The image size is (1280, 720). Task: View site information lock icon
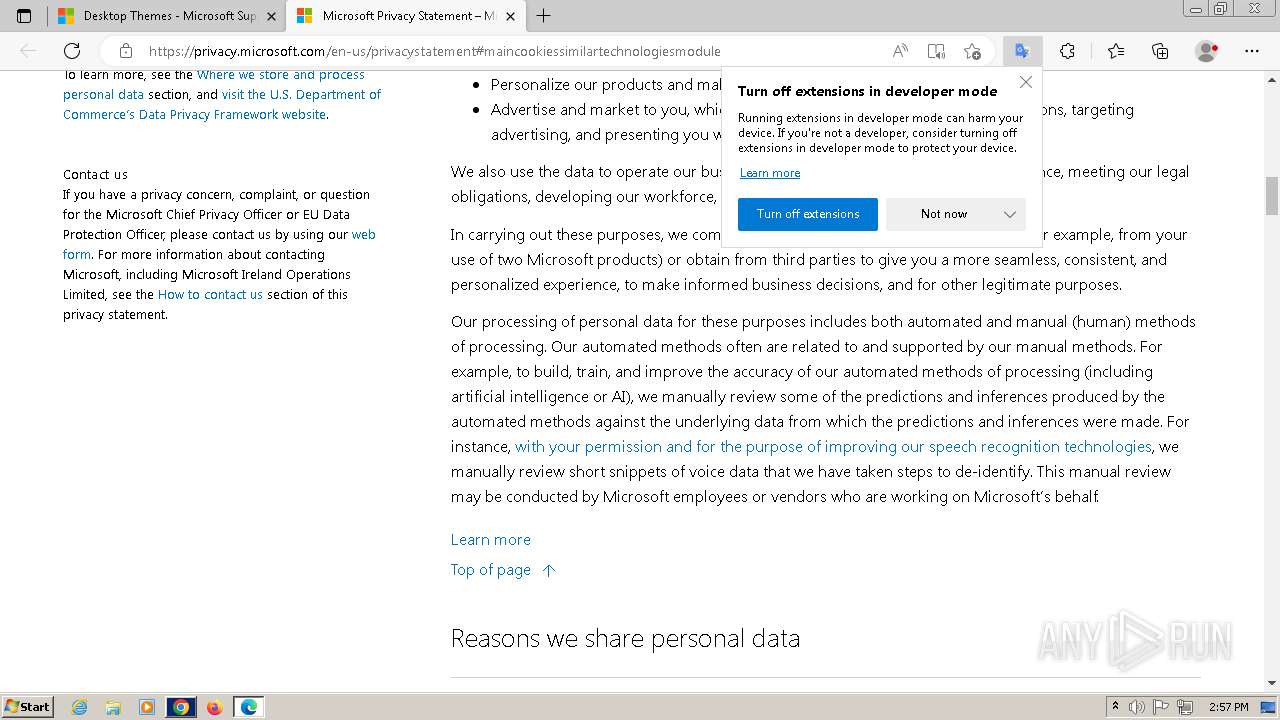tap(125, 51)
